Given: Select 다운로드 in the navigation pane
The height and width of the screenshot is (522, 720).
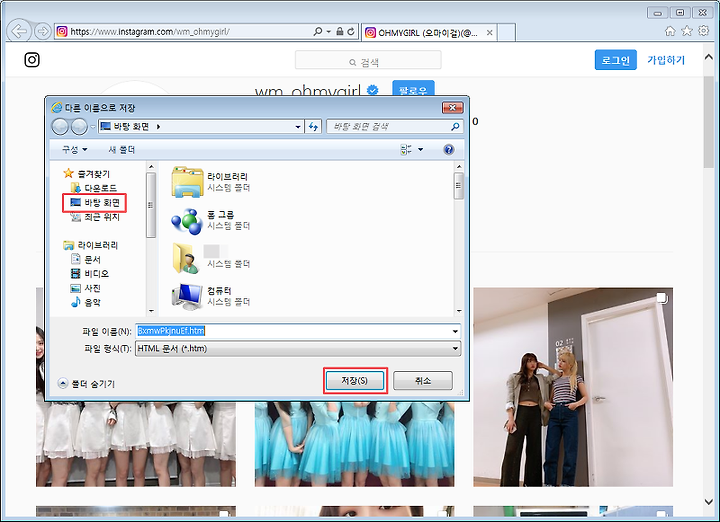Looking at the screenshot, I should [x=94, y=188].
